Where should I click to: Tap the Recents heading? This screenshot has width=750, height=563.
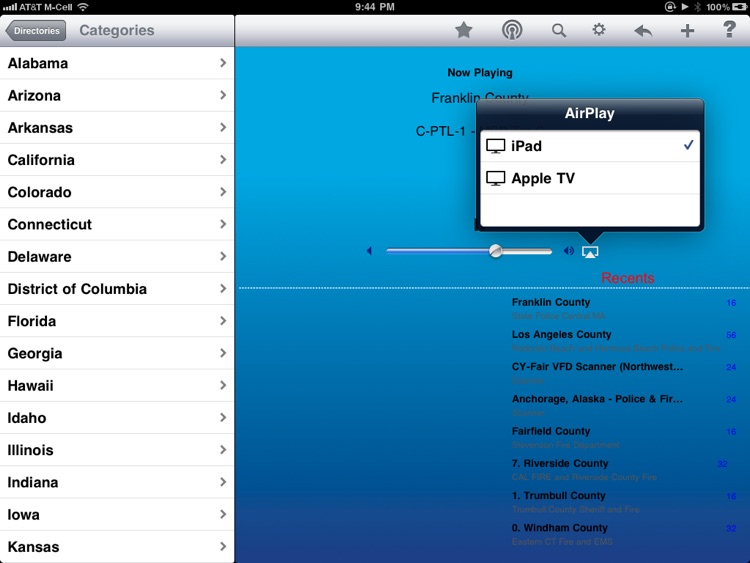pyautogui.click(x=628, y=278)
